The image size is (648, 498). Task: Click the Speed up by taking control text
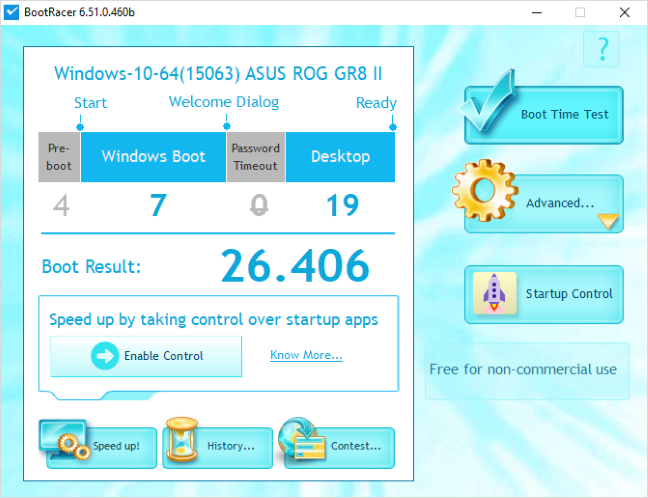(x=214, y=320)
